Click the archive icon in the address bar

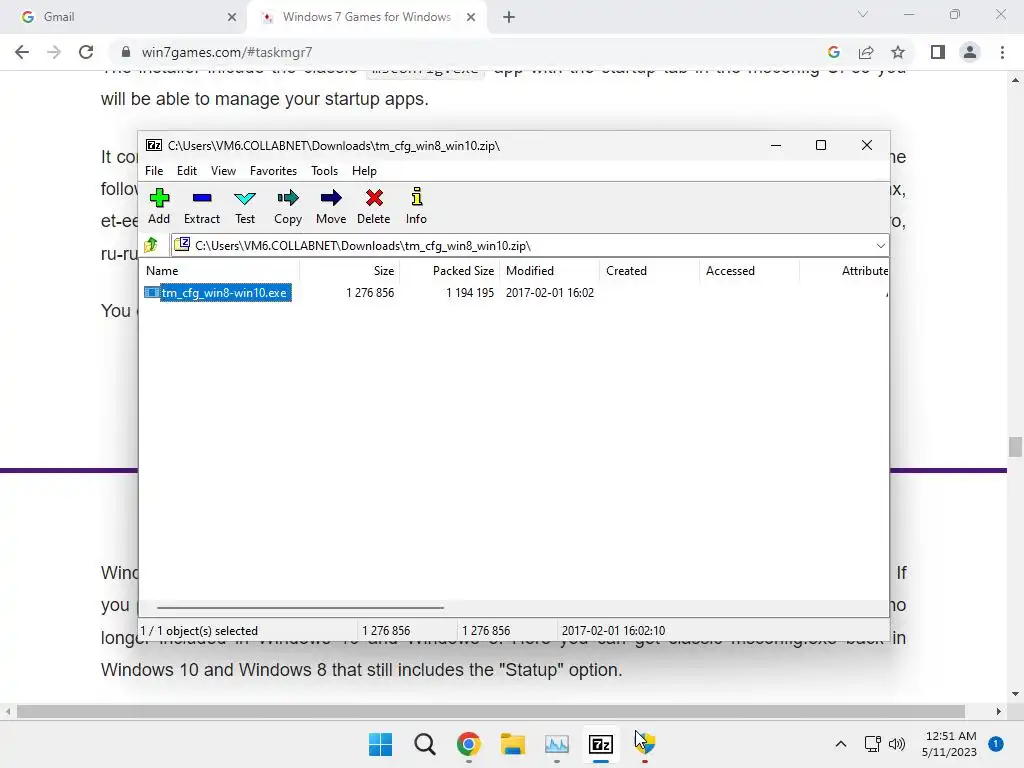(x=182, y=245)
